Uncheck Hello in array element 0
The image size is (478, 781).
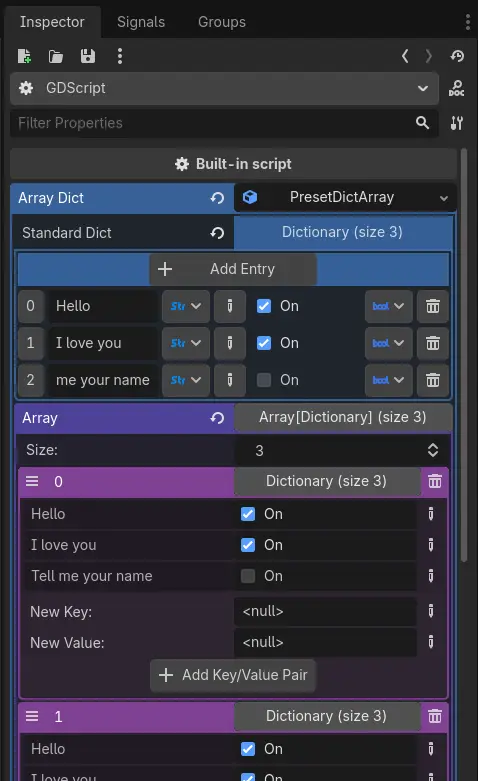(248, 514)
